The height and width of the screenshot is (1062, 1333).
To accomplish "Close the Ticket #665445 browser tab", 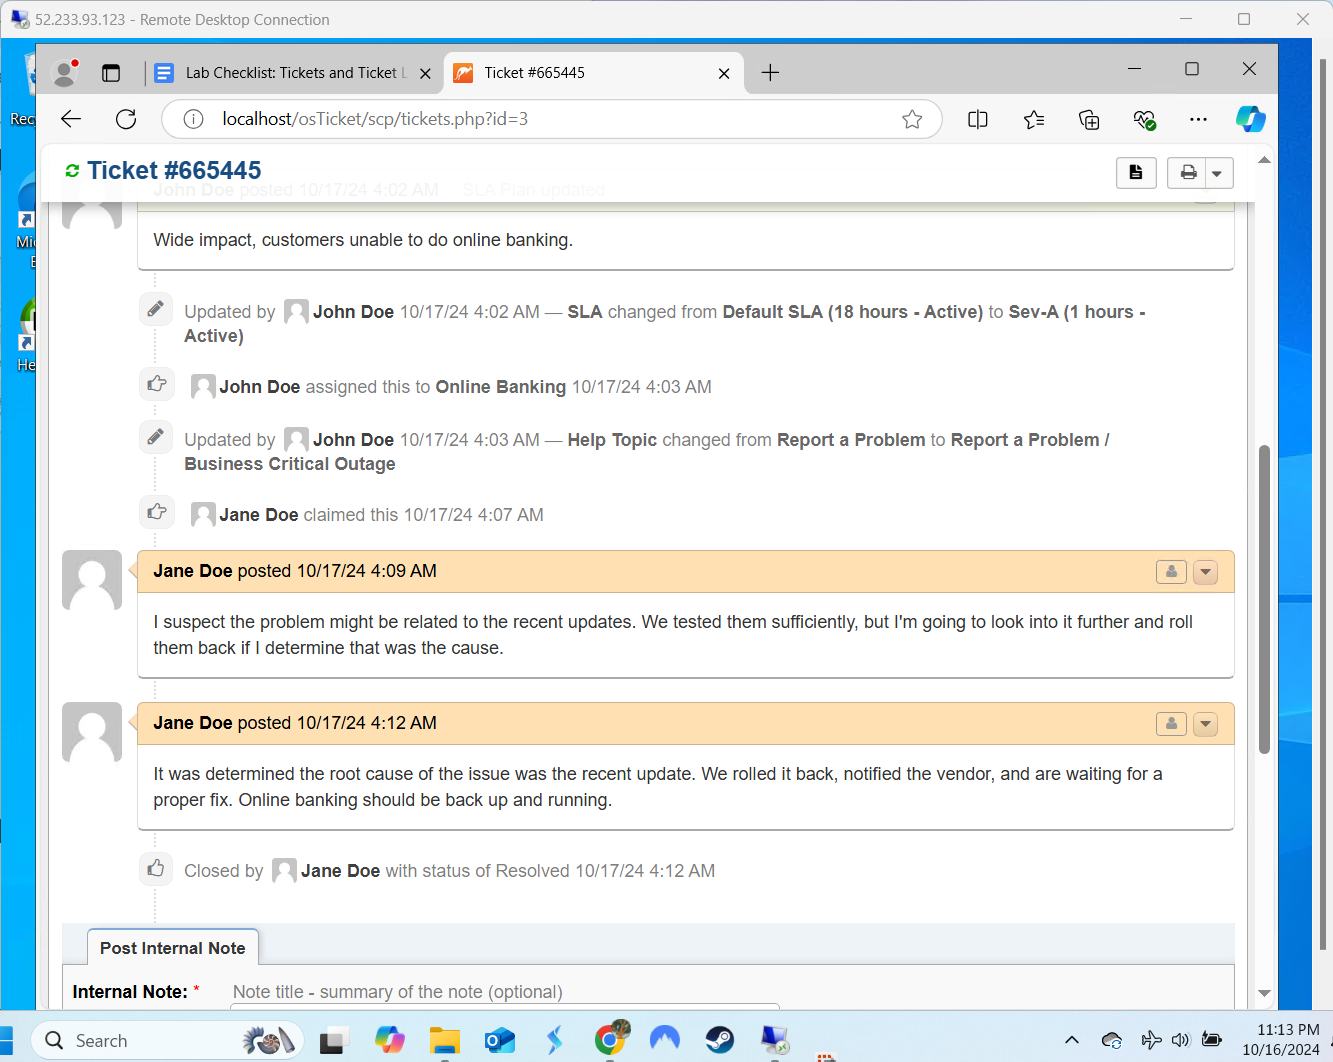I will click(x=724, y=73).
